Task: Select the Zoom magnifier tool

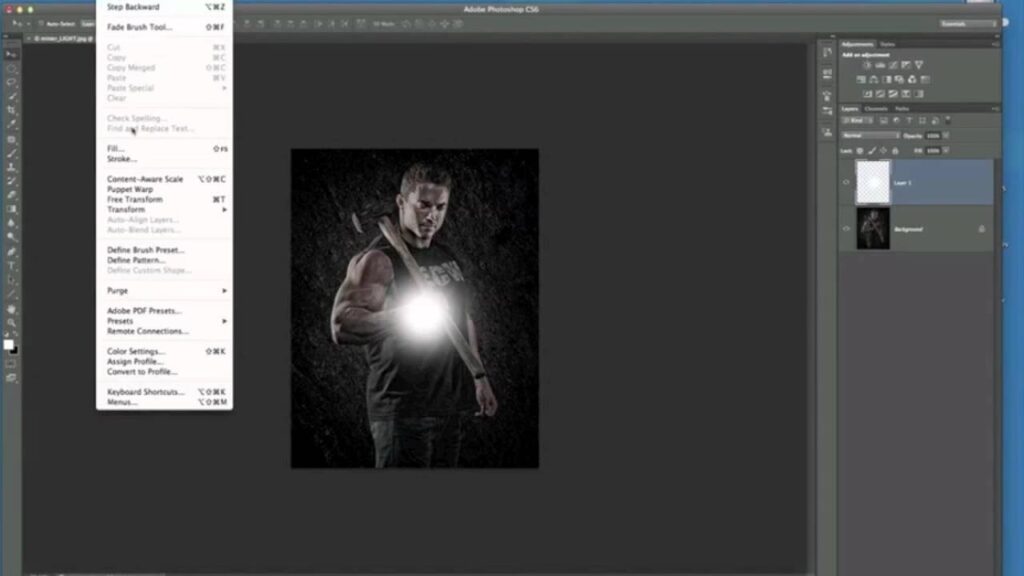Action: click(x=11, y=323)
